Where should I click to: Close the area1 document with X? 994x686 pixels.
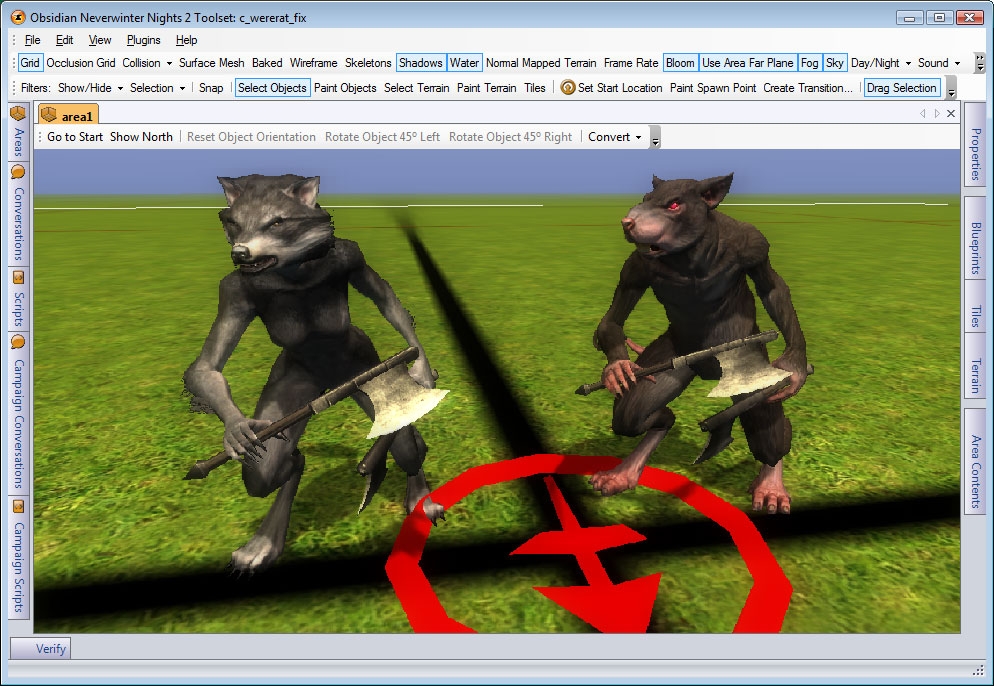coord(950,114)
